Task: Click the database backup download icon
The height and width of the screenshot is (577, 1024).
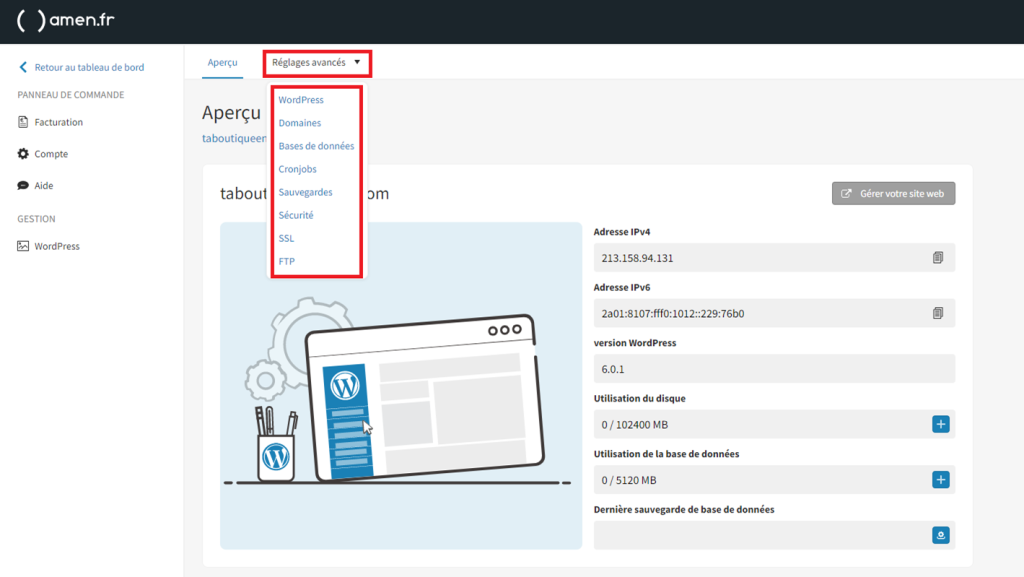Action: pyautogui.click(x=940, y=536)
